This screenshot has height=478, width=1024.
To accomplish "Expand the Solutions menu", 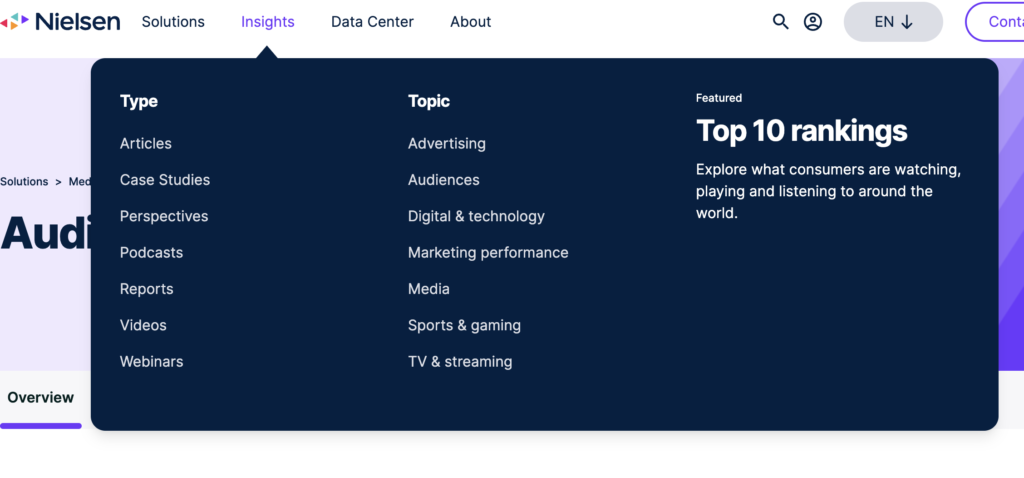I will (173, 22).
